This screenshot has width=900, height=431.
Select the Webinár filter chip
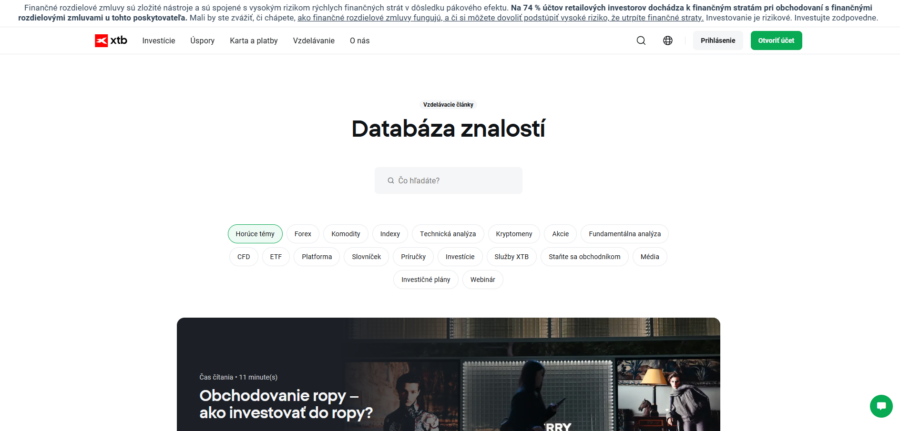click(x=483, y=279)
